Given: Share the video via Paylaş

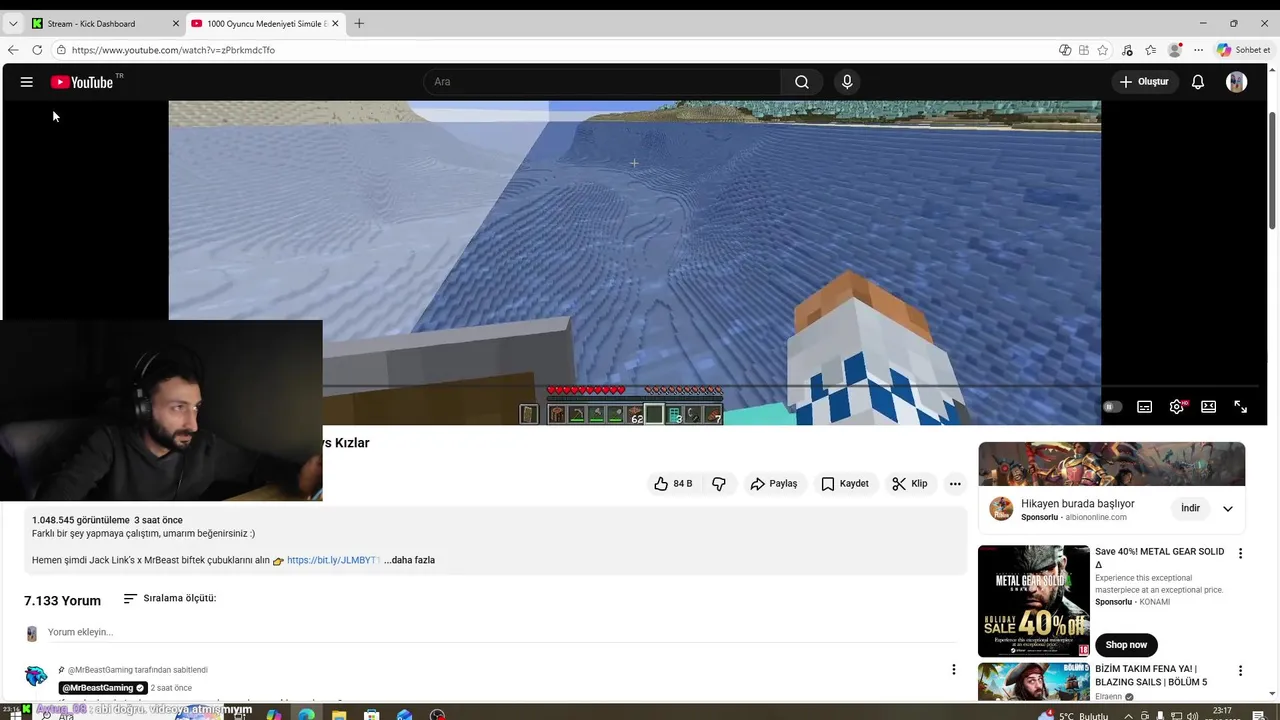Looking at the screenshot, I should [774, 484].
